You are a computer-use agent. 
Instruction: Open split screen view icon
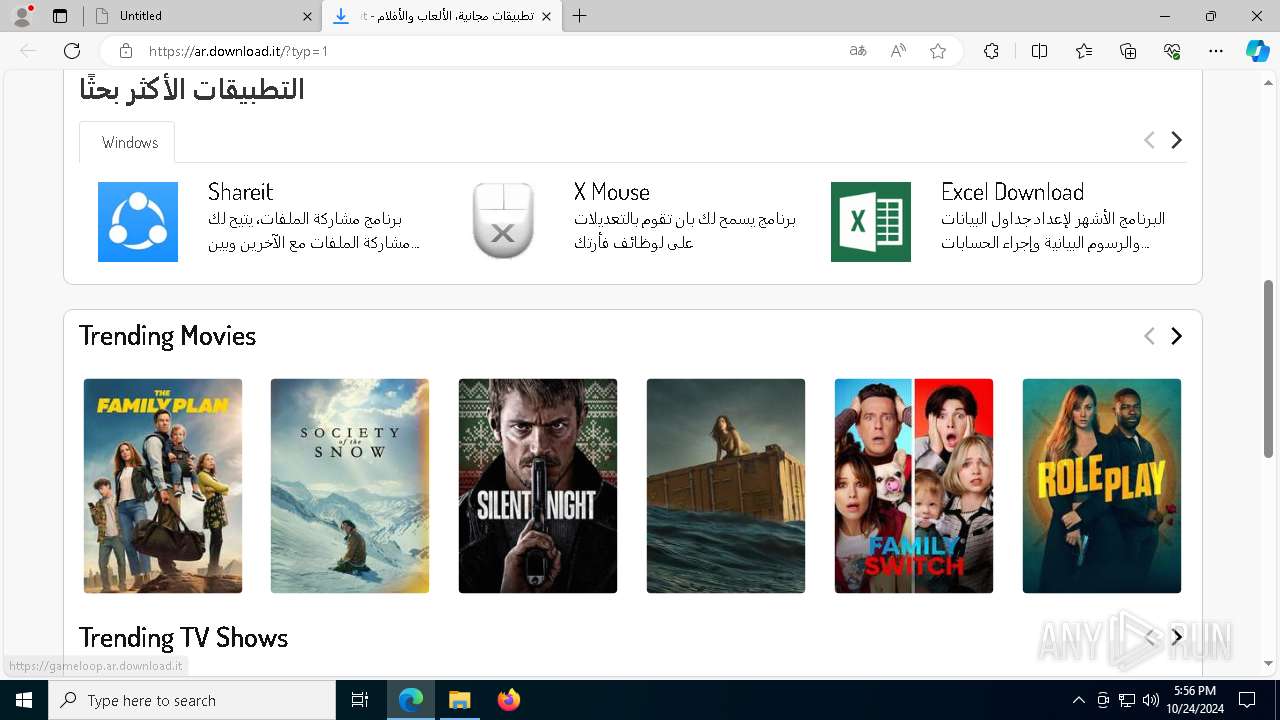pos(1039,51)
